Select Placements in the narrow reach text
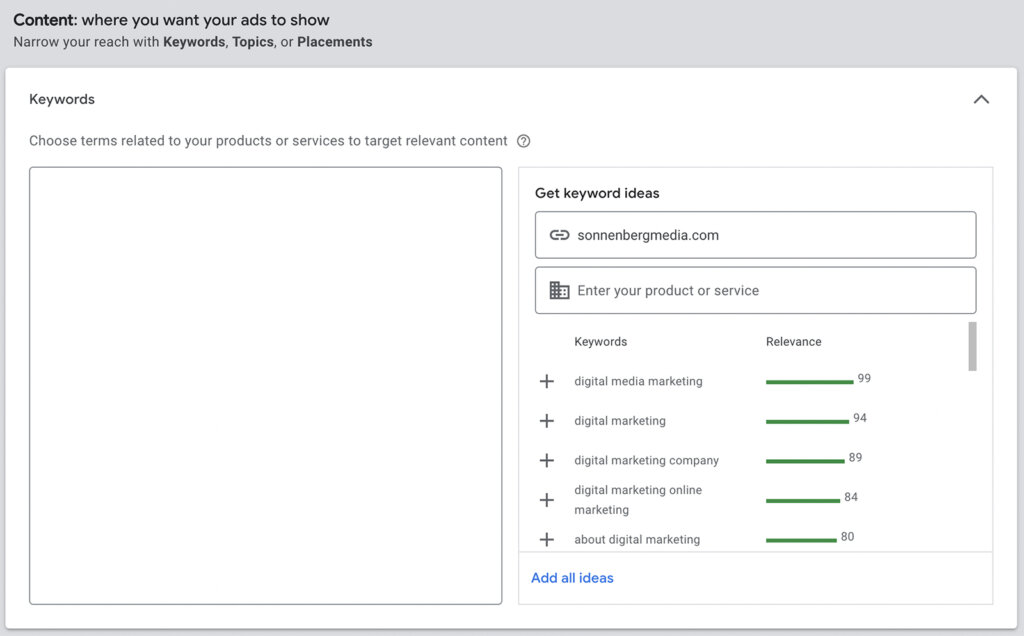 (334, 42)
